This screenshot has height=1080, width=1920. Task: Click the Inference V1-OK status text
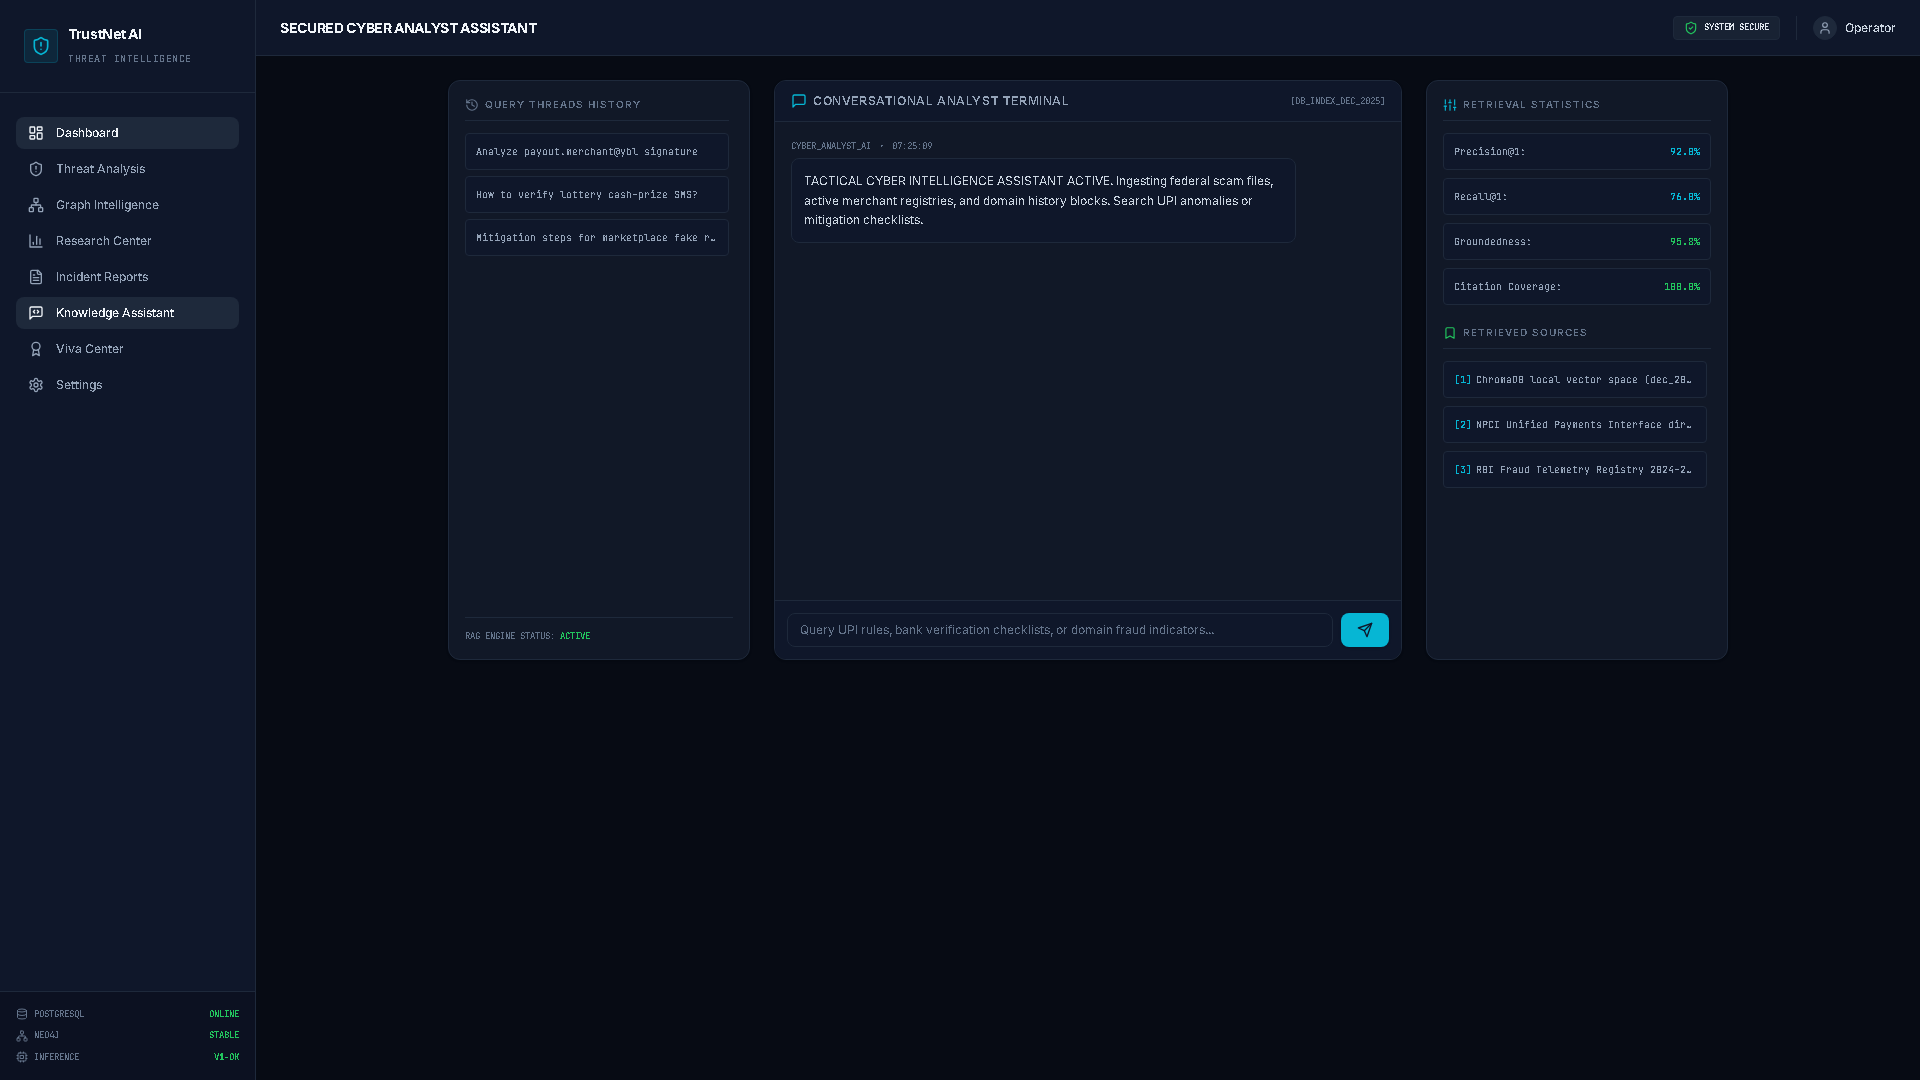tap(226, 1057)
